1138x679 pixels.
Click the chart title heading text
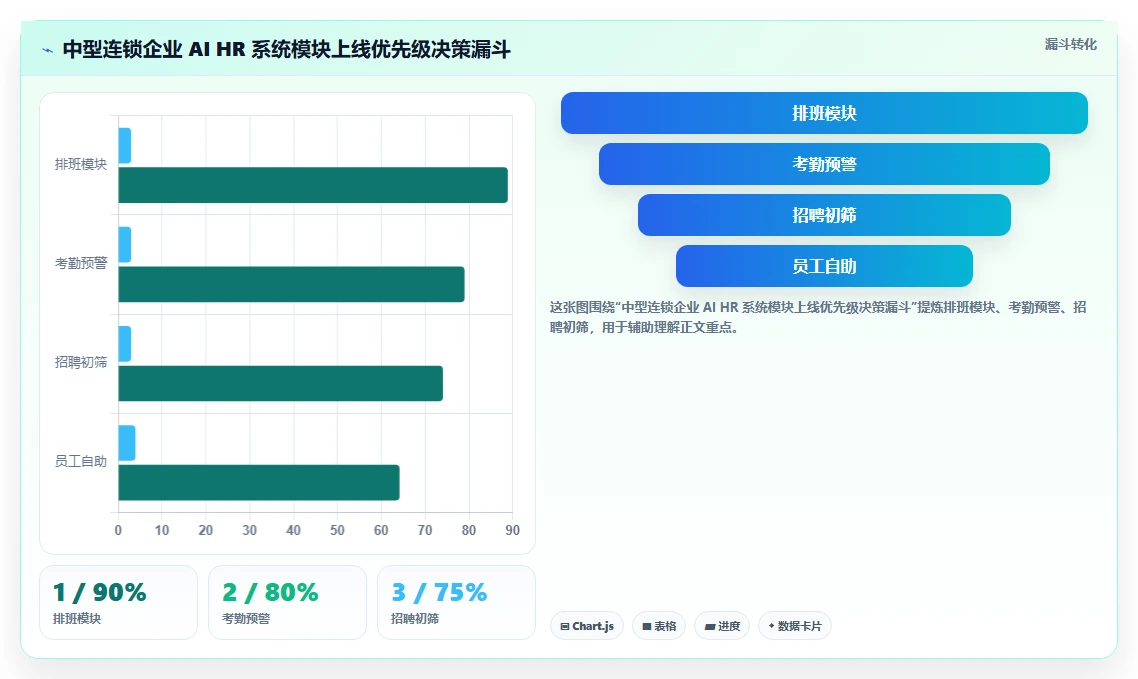(x=287, y=49)
